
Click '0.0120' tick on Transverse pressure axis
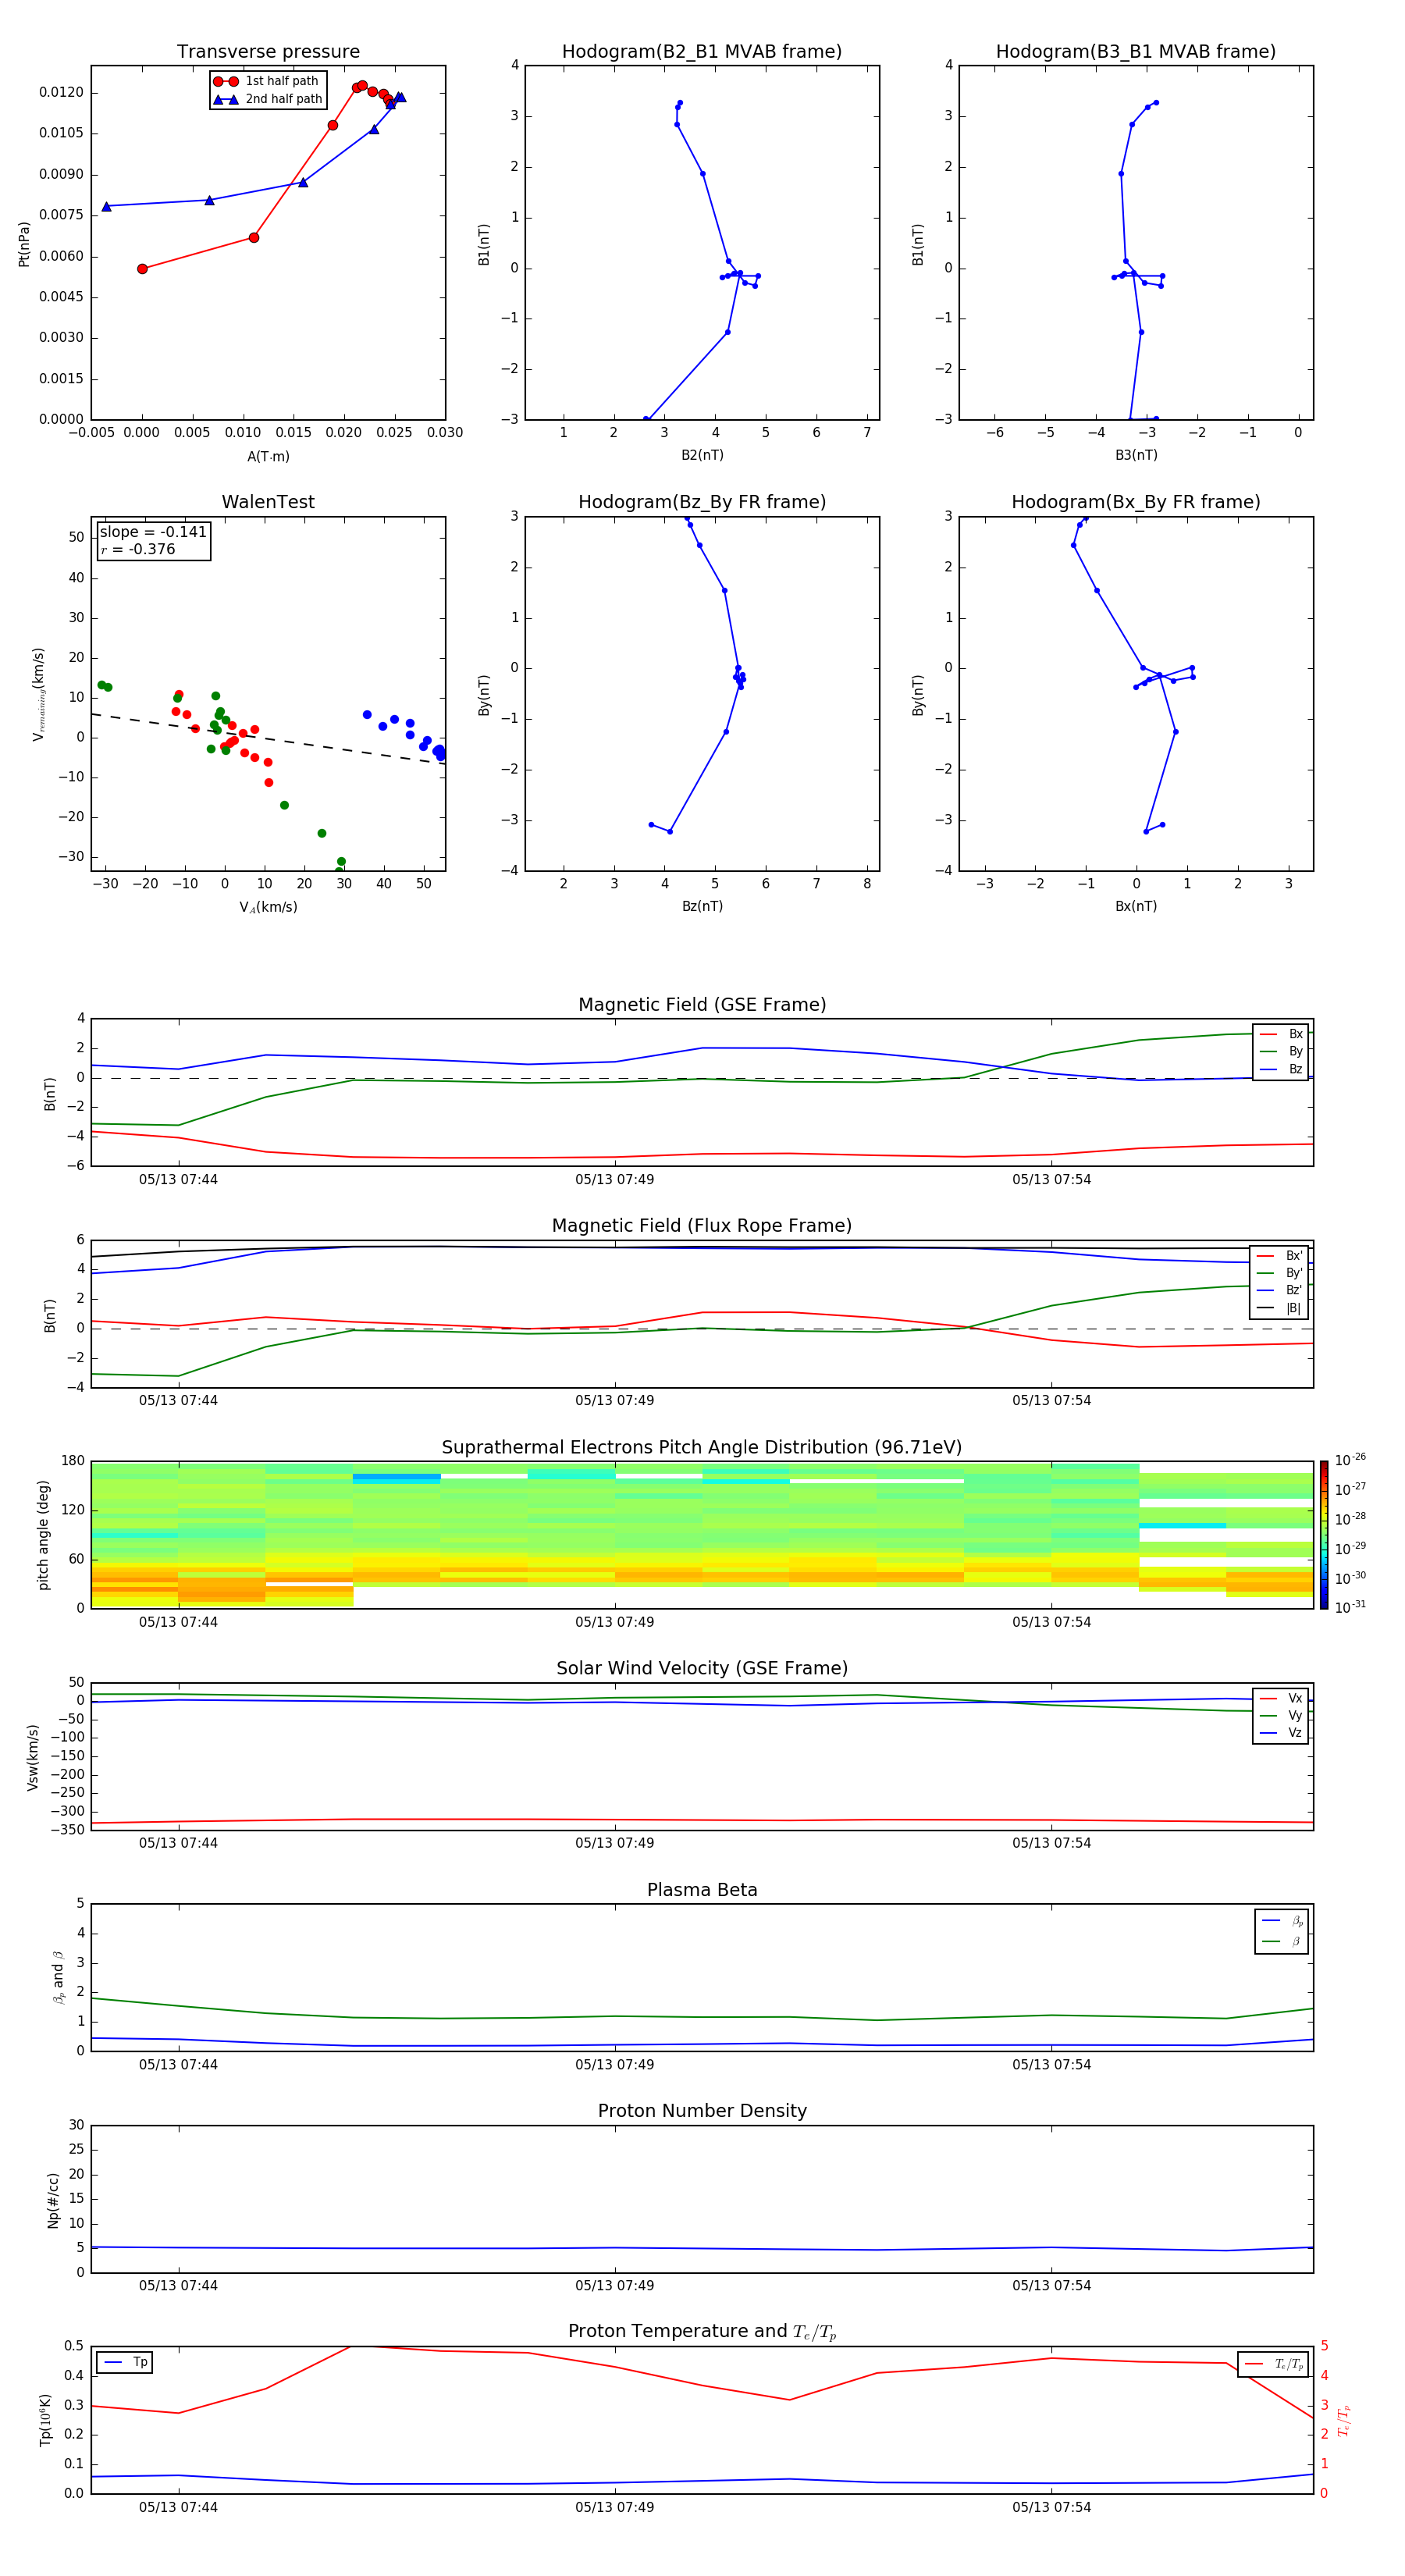61,92
